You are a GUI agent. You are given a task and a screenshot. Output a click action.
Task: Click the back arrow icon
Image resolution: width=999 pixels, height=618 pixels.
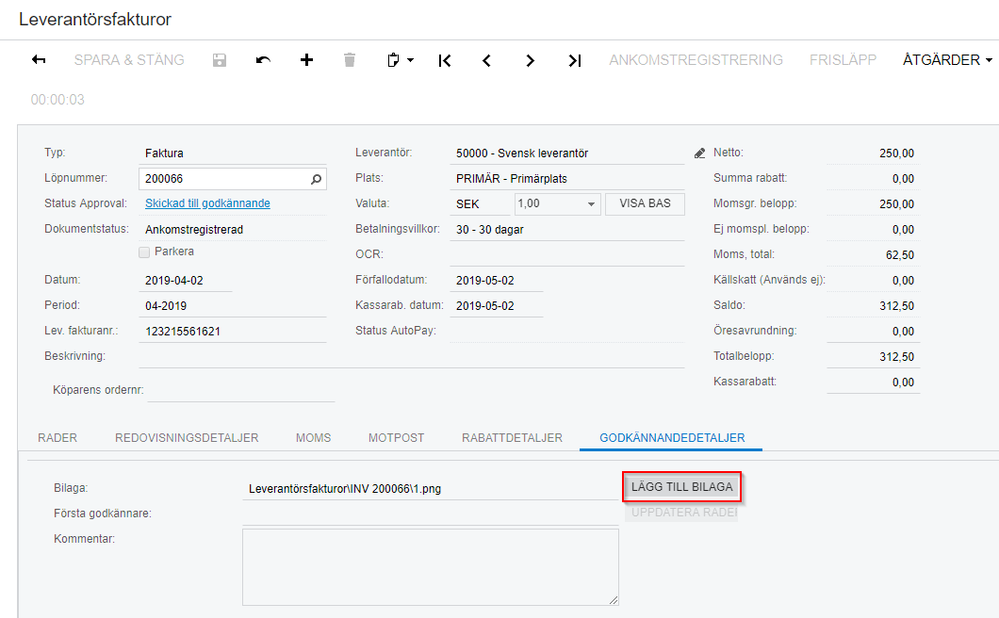tap(38, 60)
